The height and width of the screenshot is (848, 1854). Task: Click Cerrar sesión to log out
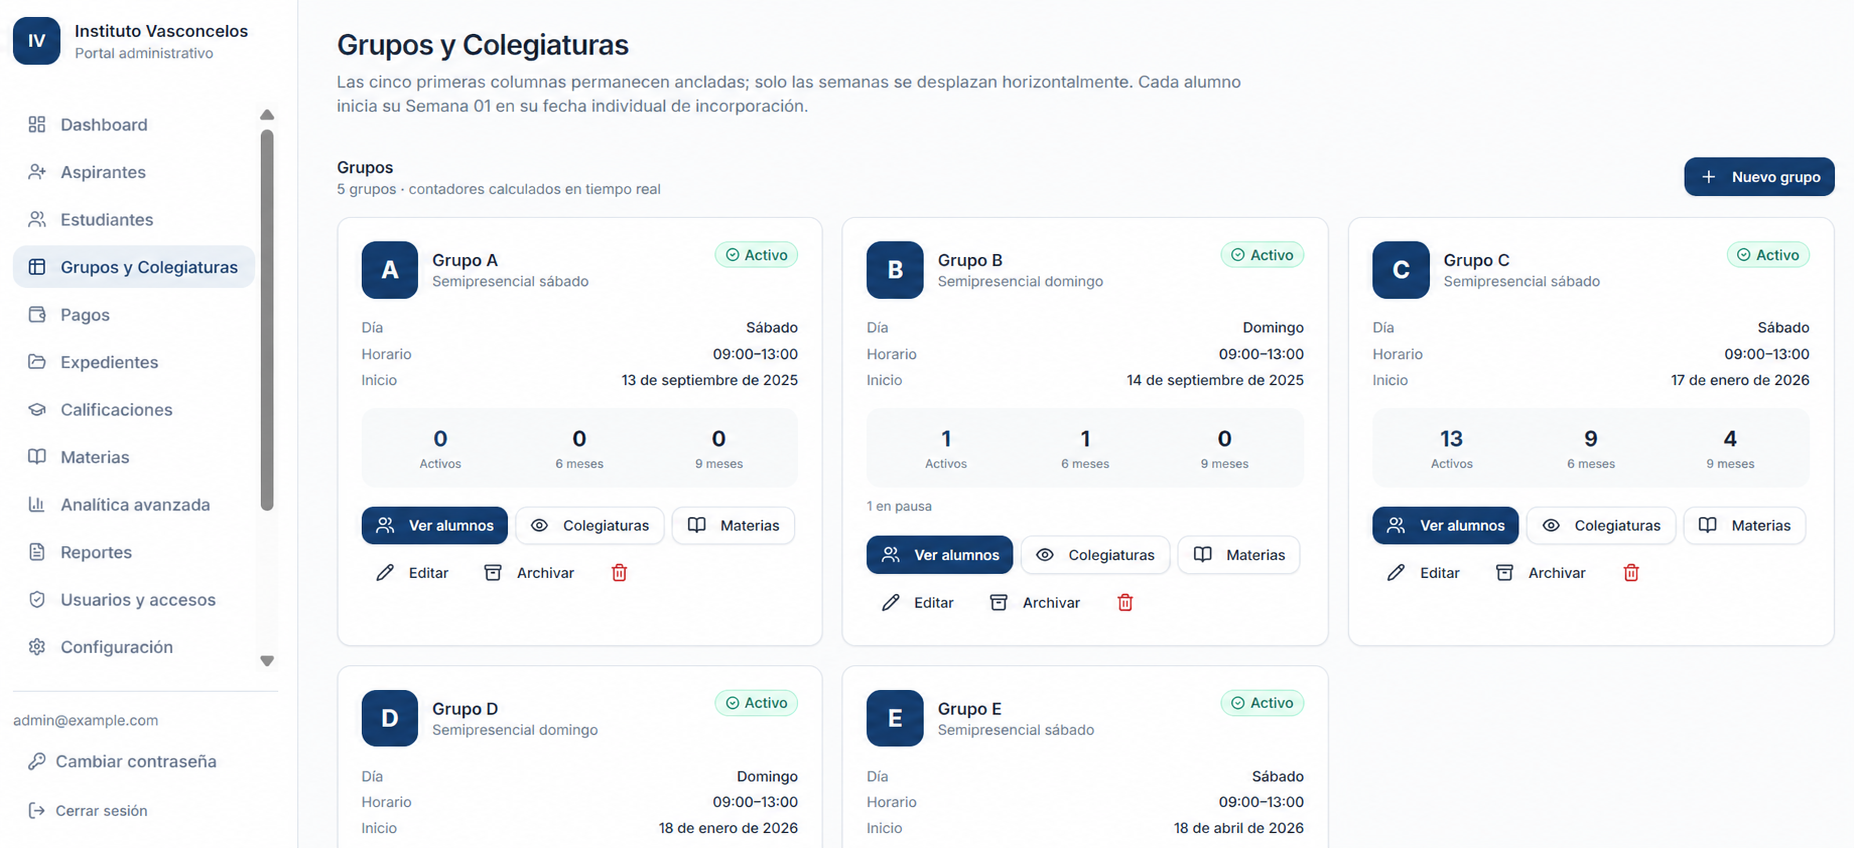[x=88, y=811]
